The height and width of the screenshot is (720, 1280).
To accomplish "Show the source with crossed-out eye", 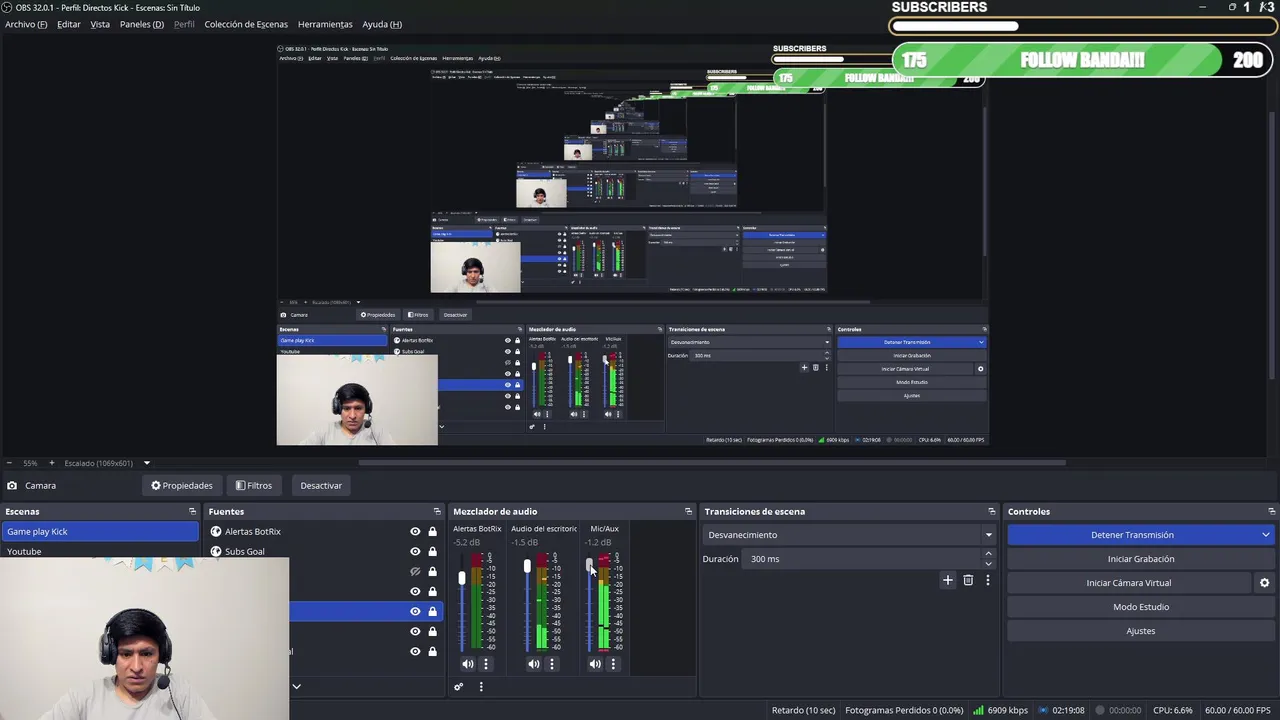I will point(415,571).
